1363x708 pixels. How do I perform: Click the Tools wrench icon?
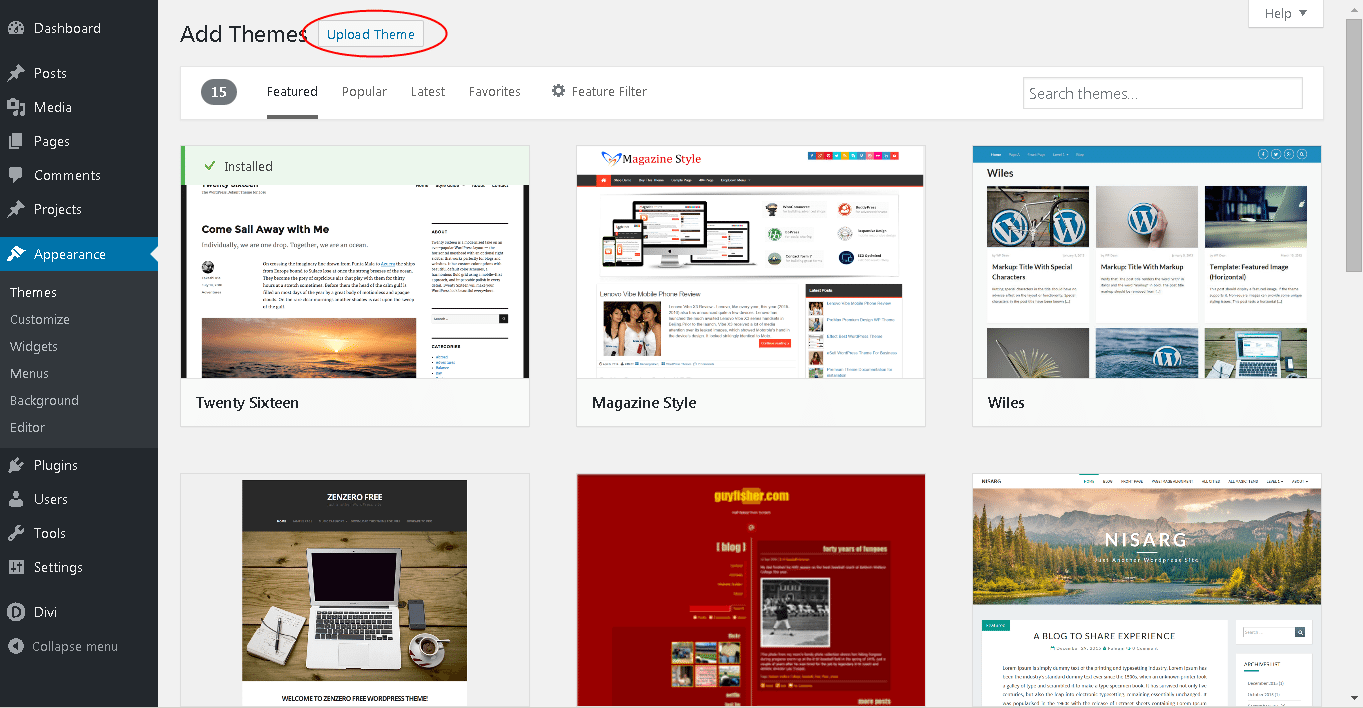pyautogui.click(x=16, y=533)
